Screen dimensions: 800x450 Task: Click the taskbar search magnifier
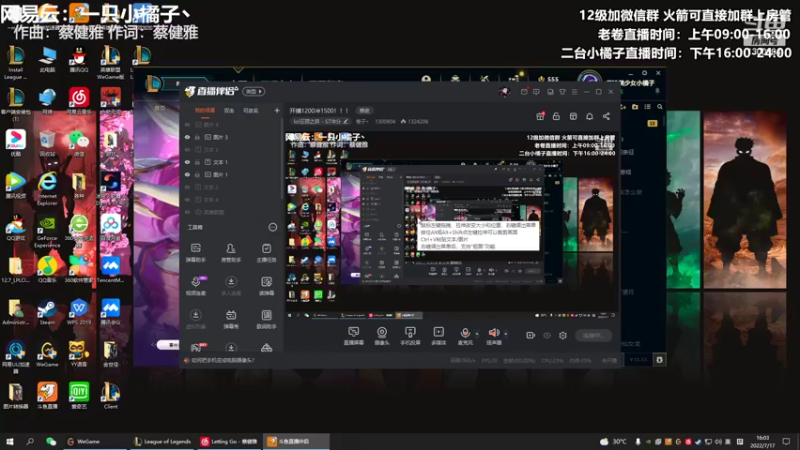[30, 441]
